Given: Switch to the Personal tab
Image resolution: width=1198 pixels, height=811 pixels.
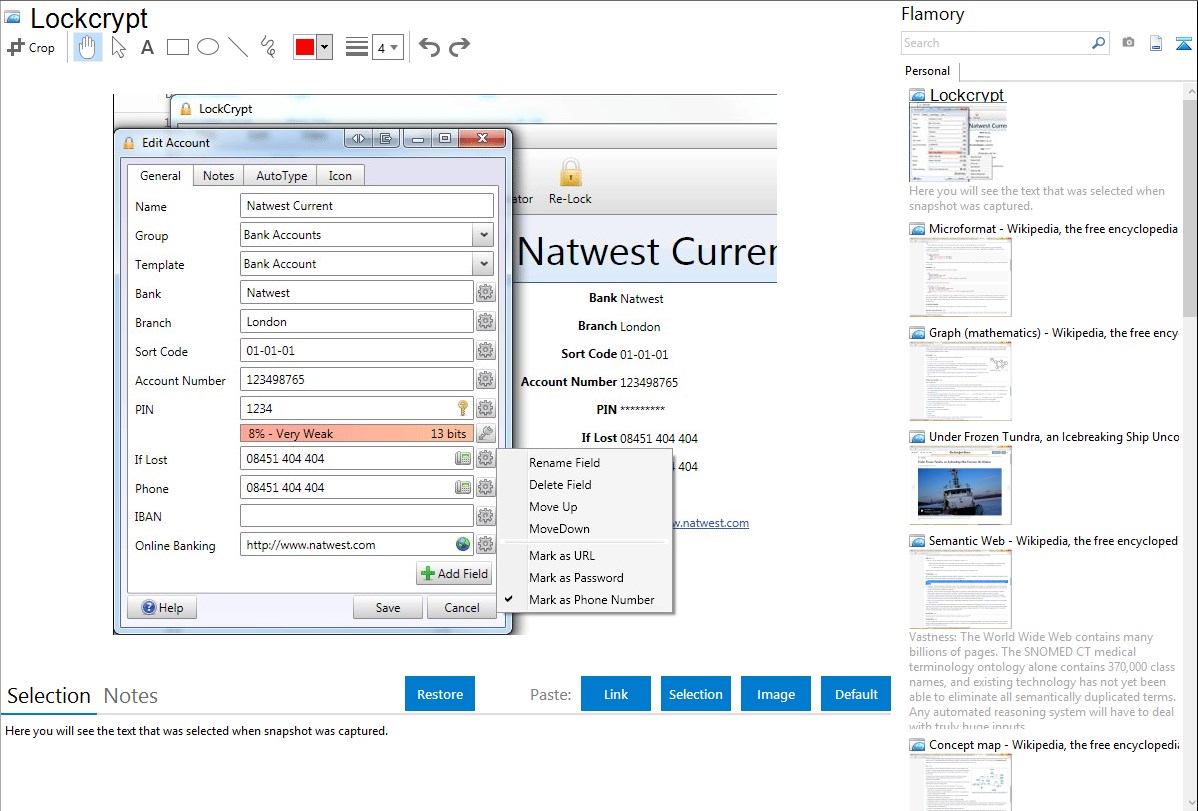Looking at the screenshot, I should click(928, 71).
